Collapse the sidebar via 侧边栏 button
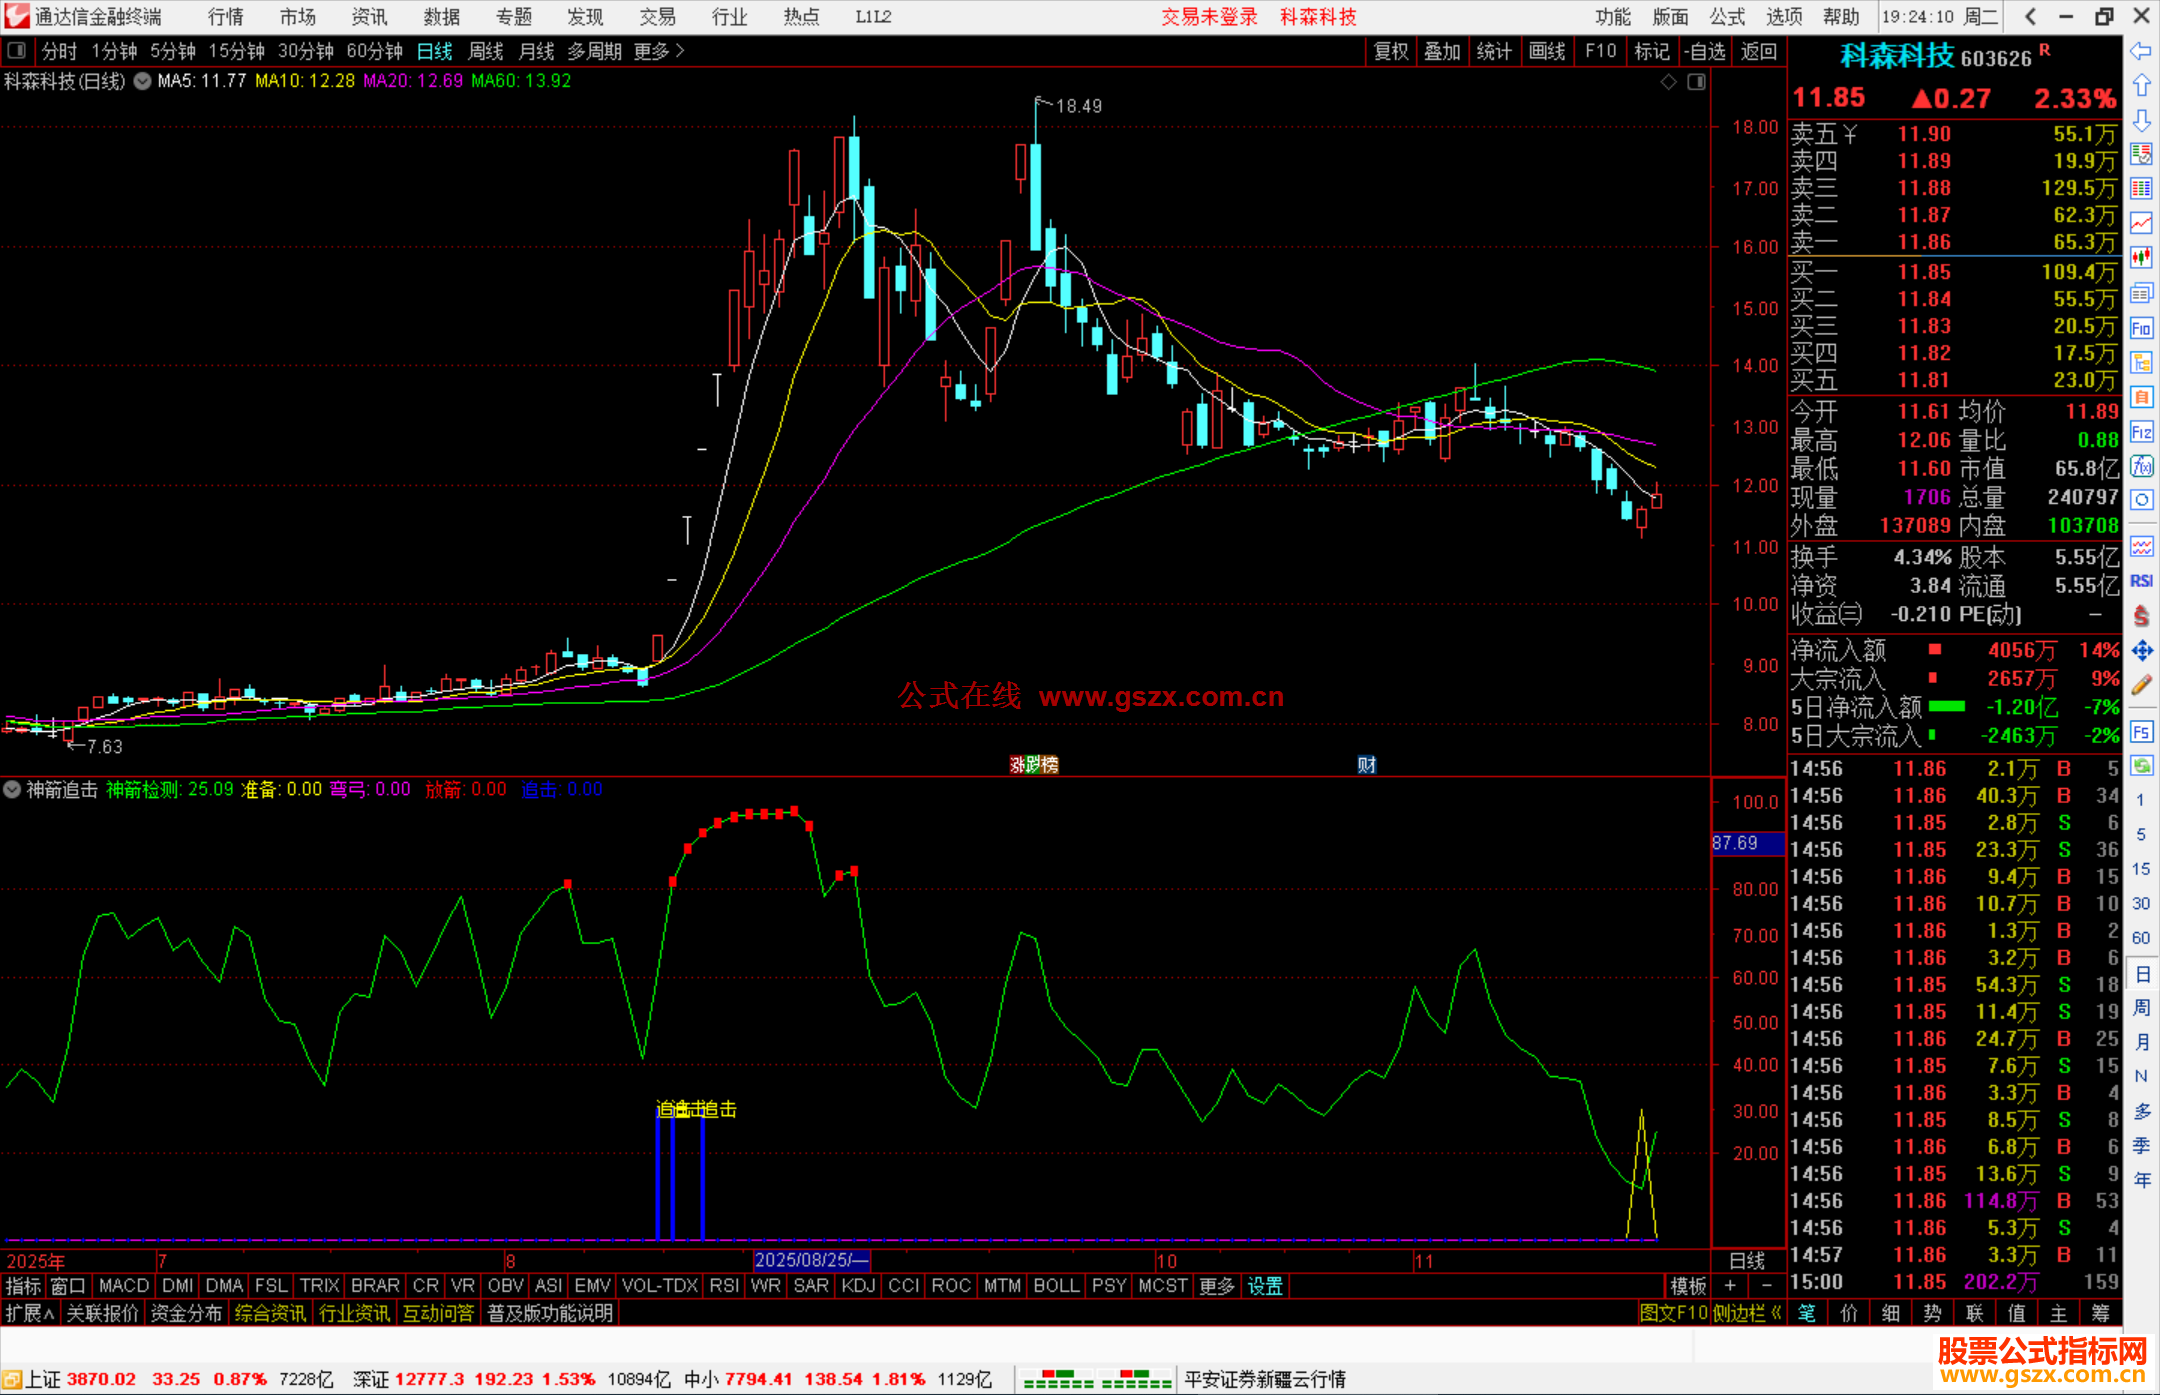Viewport: 2160px width, 1395px height. [1746, 1313]
